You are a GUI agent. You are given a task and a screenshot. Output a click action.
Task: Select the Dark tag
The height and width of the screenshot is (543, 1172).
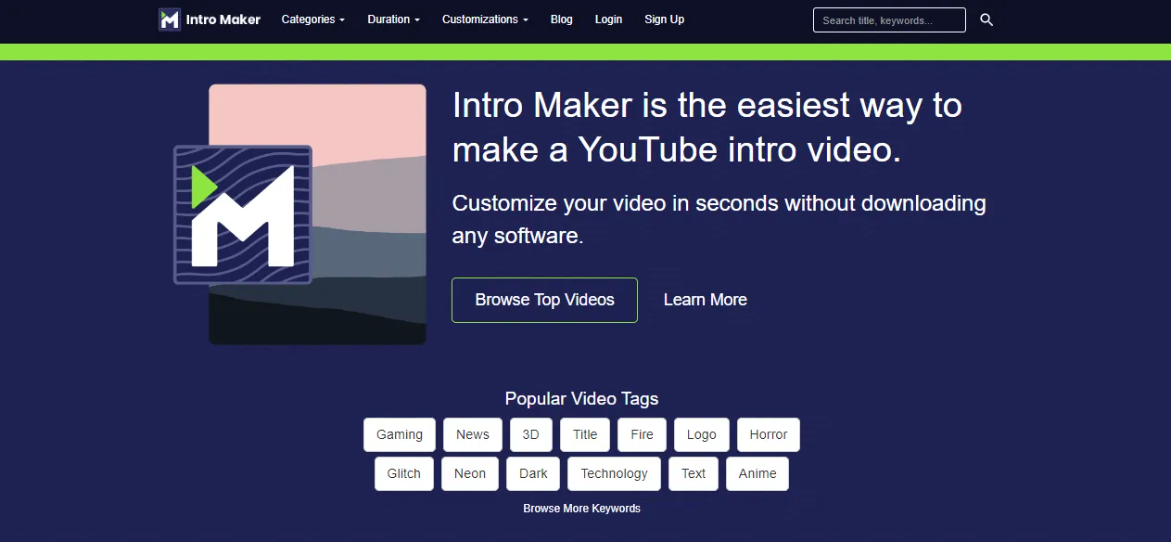(534, 473)
